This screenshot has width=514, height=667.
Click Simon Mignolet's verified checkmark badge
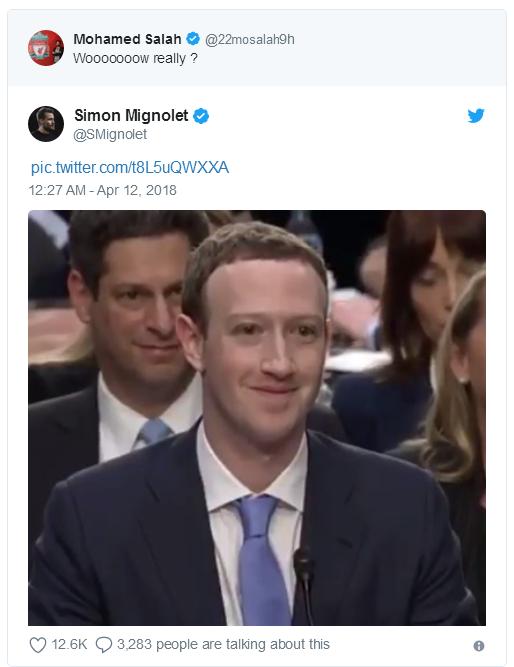coord(201,116)
